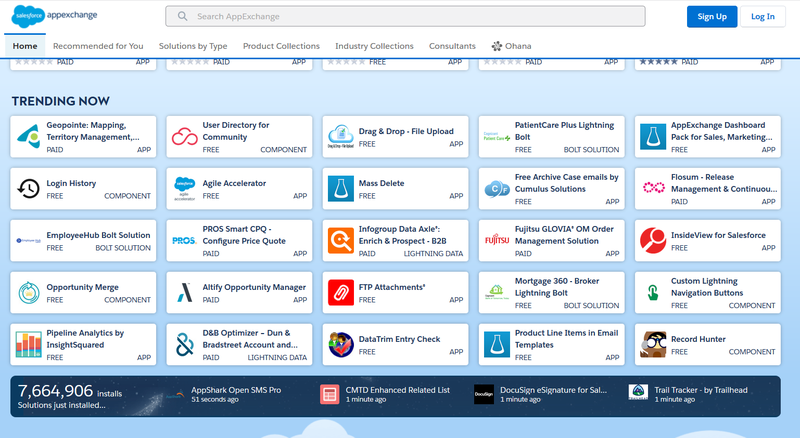Click the Agile Accelerator icon
800x438 pixels.
click(x=184, y=188)
